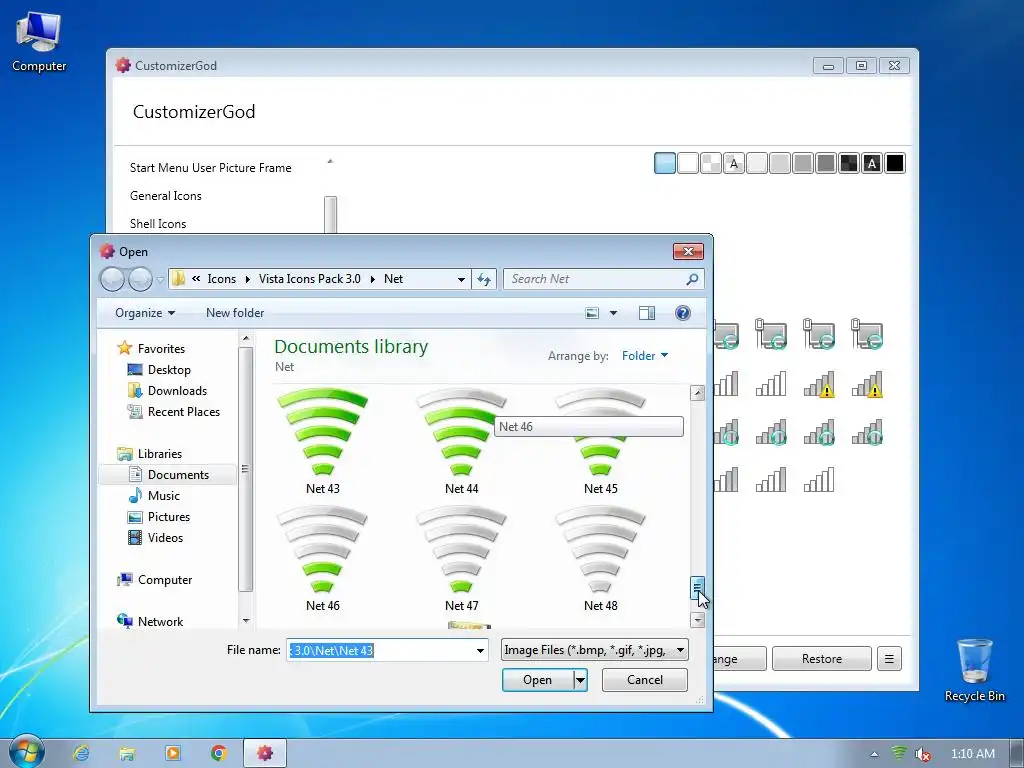1024x768 pixels.
Task: Open the view options dropdown arrow
Action: point(613,313)
